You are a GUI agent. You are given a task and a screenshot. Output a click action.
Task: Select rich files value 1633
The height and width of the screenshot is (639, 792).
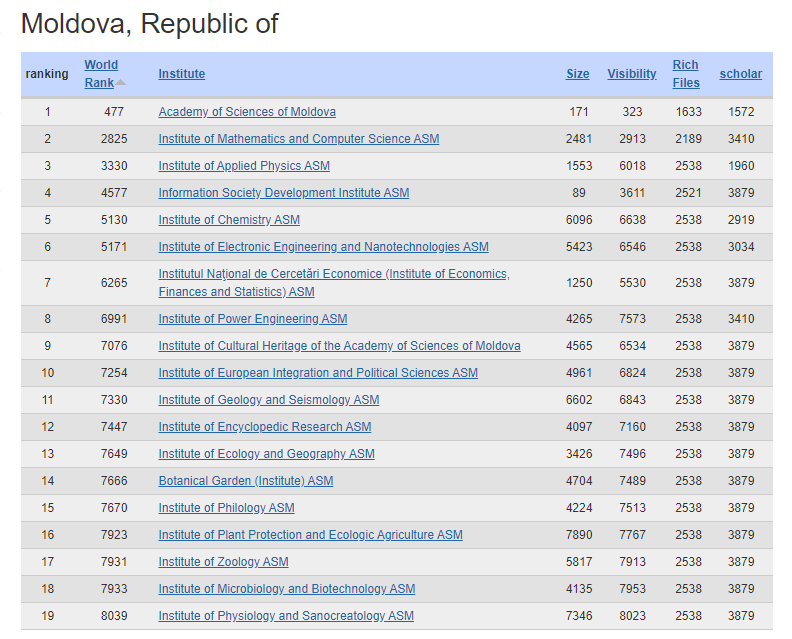coord(688,112)
